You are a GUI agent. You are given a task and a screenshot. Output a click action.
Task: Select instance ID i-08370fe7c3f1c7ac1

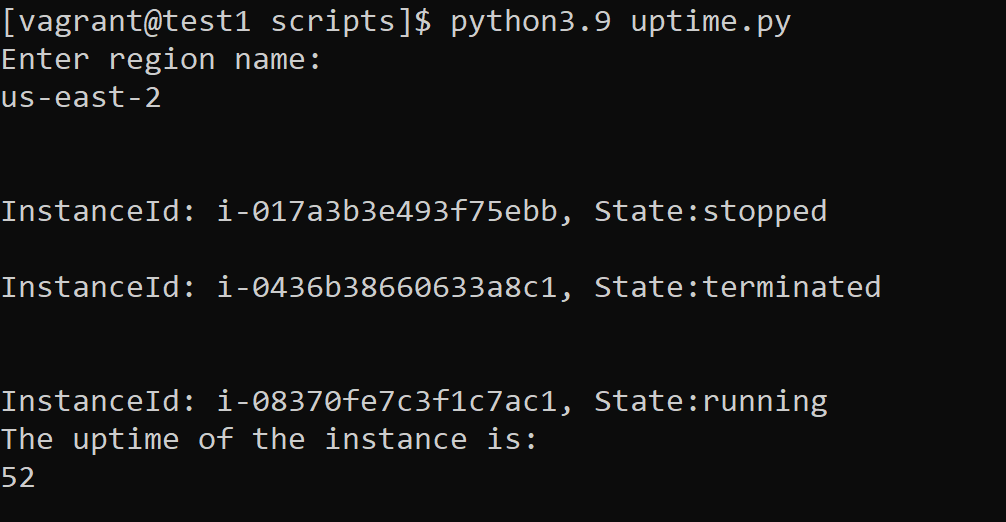pyautogui.click(x=387, y=402)
